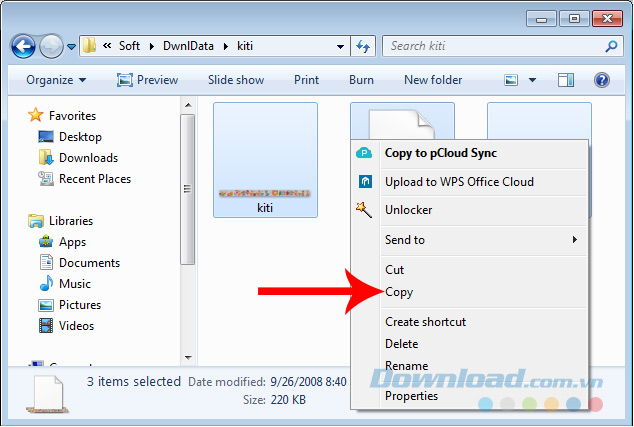Open the address bar history dropdown
634x427 pixels.
[340, 47]
